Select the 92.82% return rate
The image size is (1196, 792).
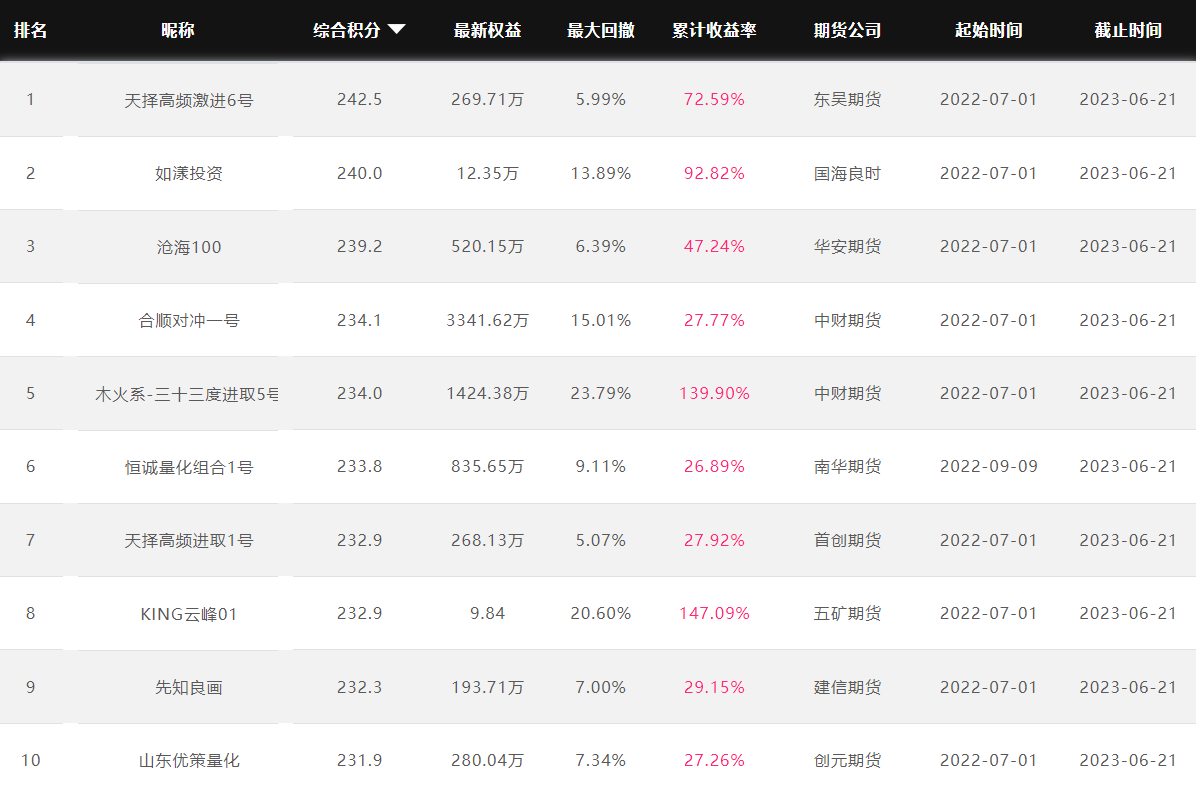714,173
